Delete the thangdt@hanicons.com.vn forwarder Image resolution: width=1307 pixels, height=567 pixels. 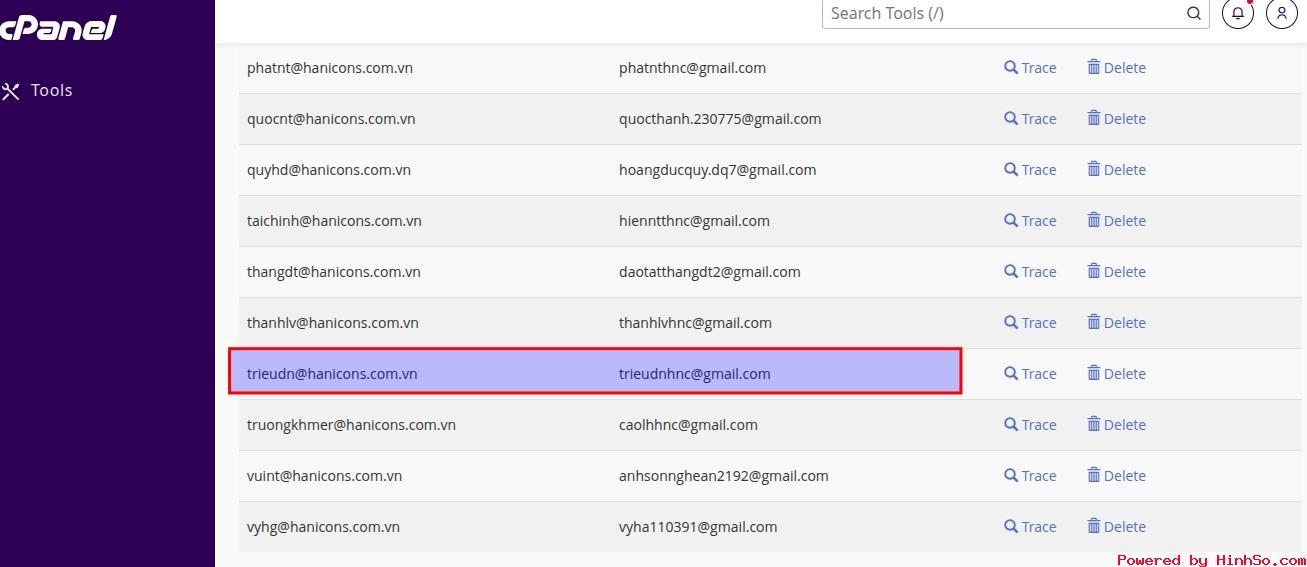coord(1116,272)
